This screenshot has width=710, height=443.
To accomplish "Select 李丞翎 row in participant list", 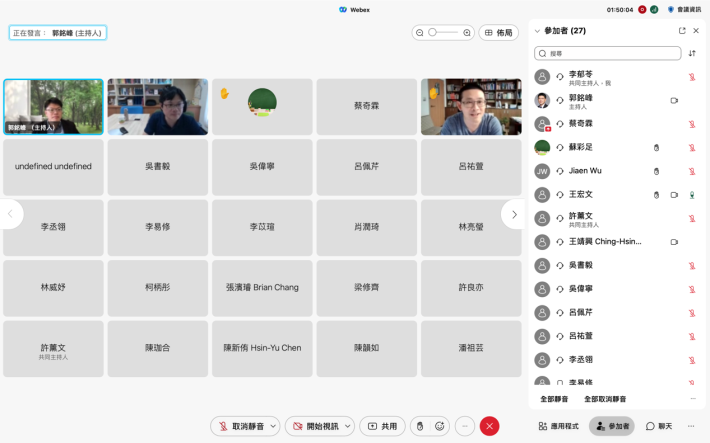I will (x=617, y=360).
